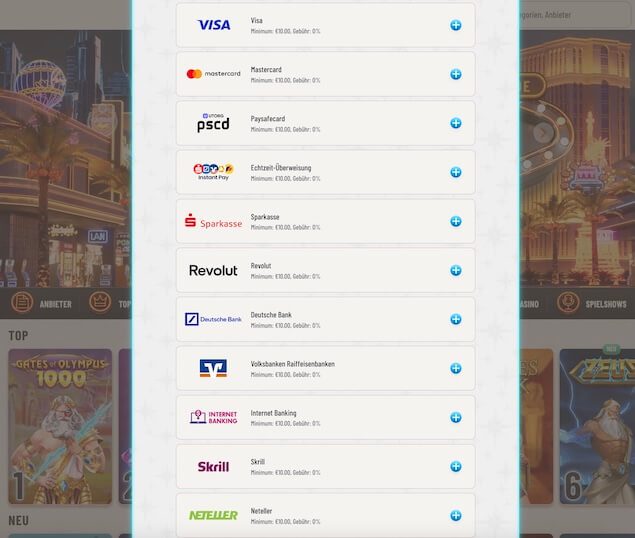
Task: Click the Skrill logo
Action: [213, 467]
